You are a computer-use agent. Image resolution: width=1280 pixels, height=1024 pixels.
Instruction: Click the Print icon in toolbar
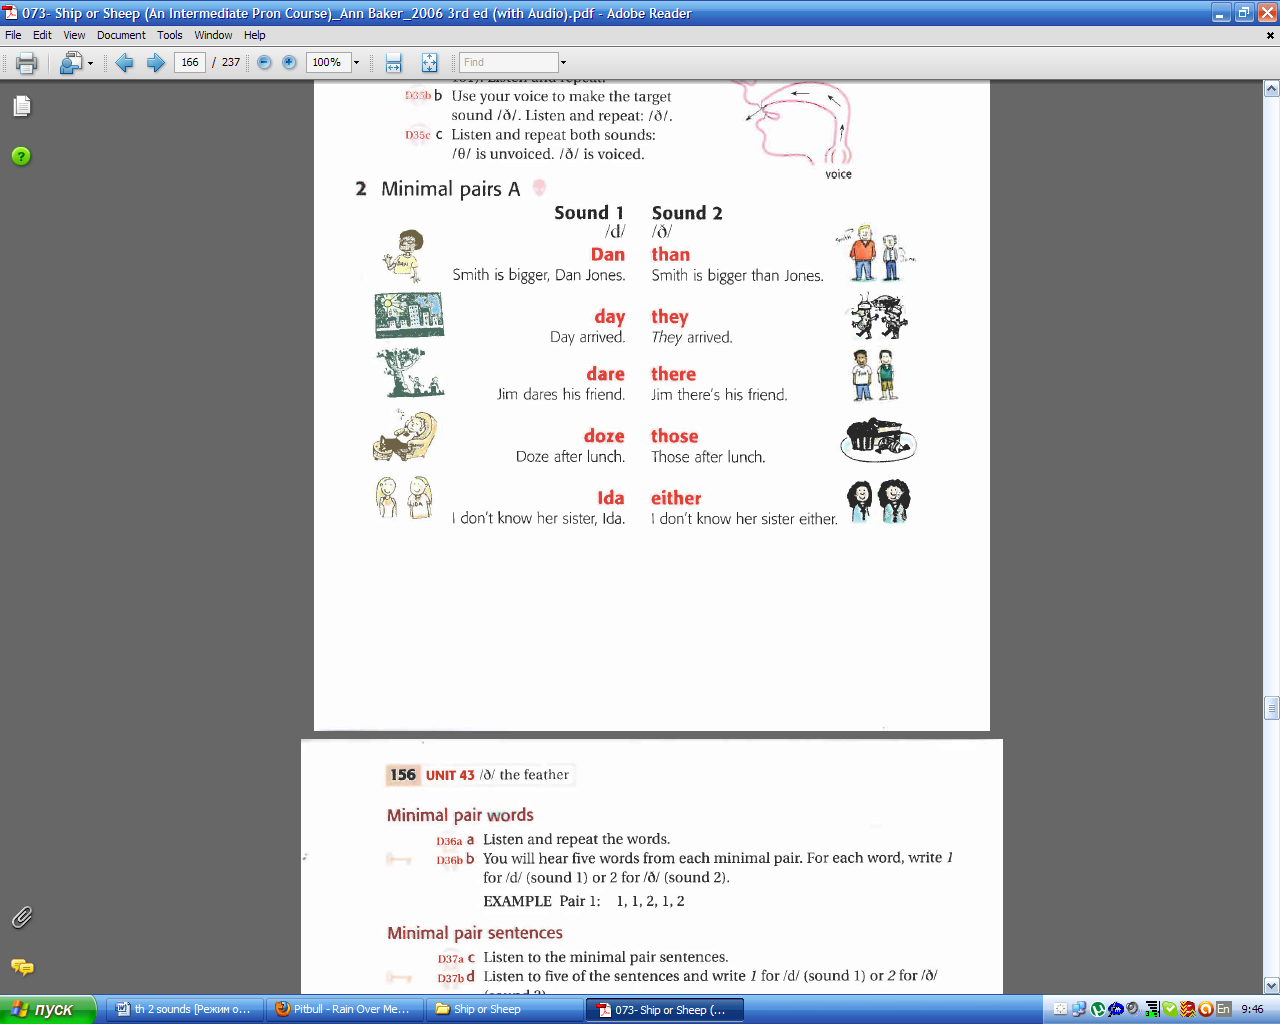pos(27,63)
